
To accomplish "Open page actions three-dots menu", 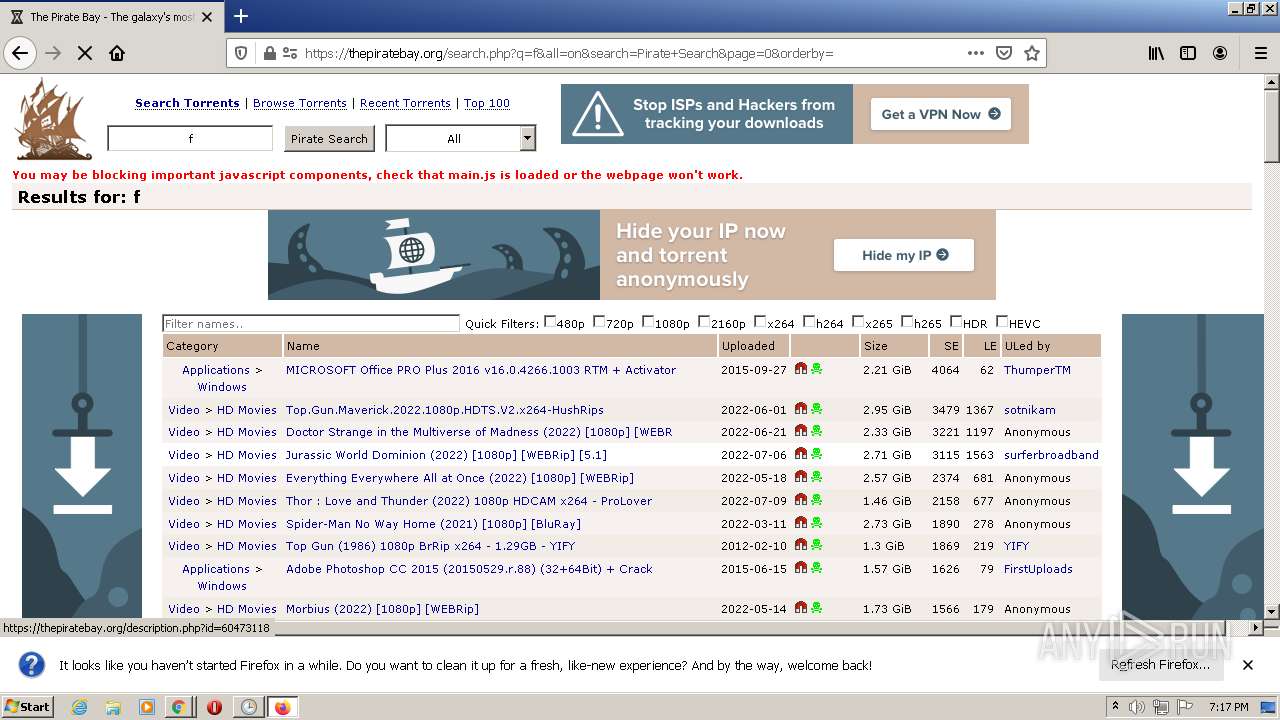I will coord(975,53).
